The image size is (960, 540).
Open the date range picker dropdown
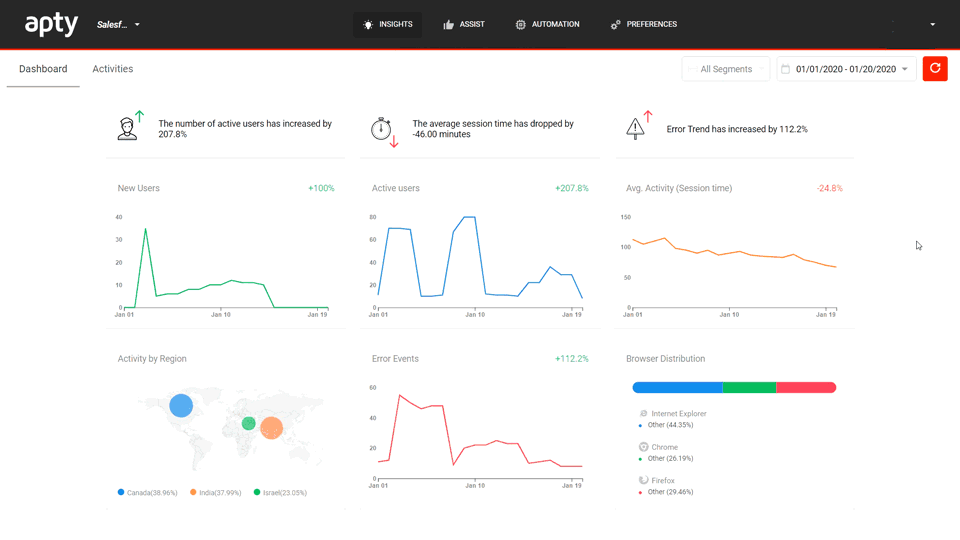[846, 69]
